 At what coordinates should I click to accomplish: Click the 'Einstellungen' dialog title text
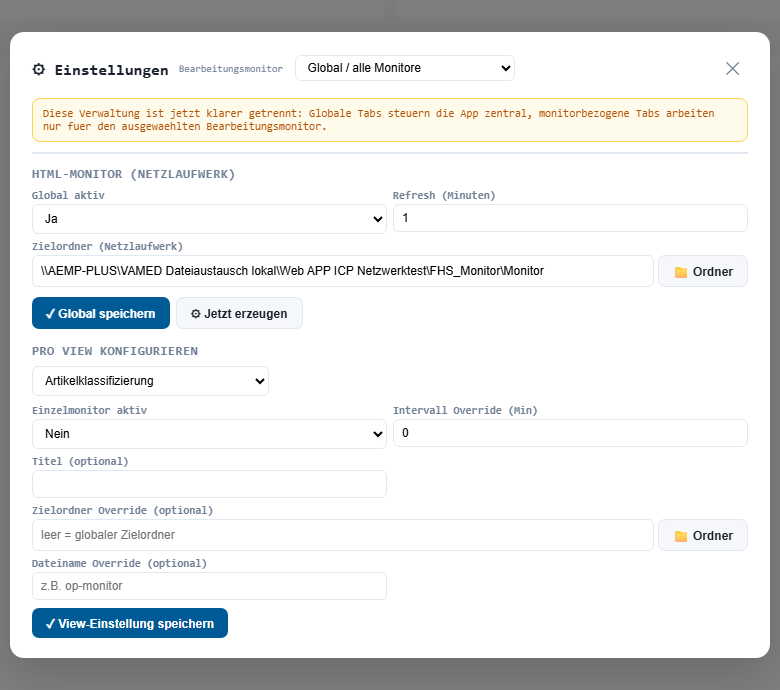pos(111,70)
